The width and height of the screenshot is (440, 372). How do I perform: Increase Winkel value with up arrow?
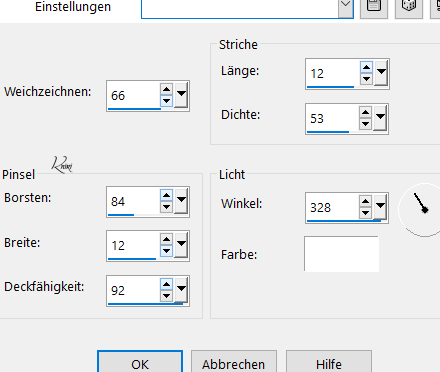366,201
